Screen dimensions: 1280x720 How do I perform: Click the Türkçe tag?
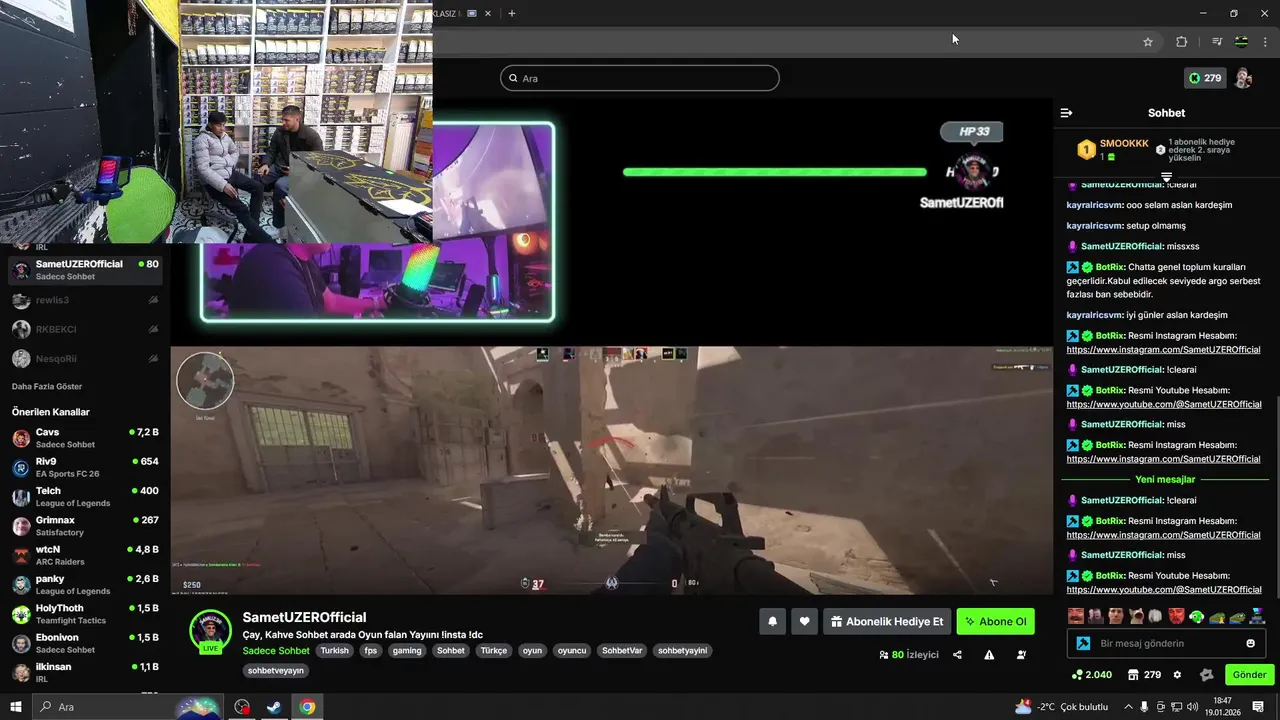click(494, 650)
